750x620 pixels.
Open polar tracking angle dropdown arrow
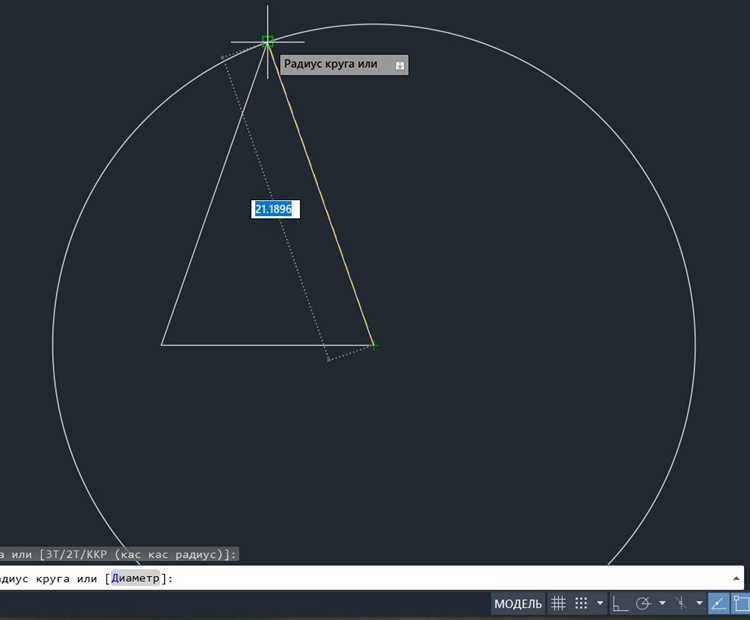coord(662,604)
